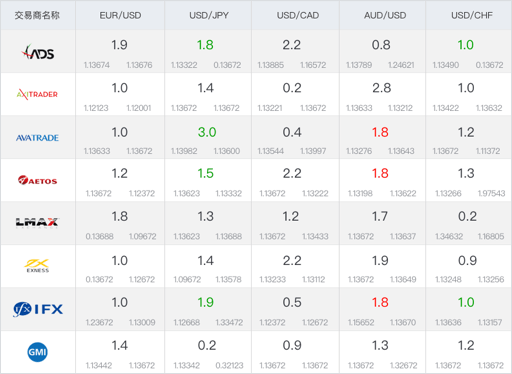512x374 pixels.
Task: Click the 交易商名称 column header
Action: 37,15
